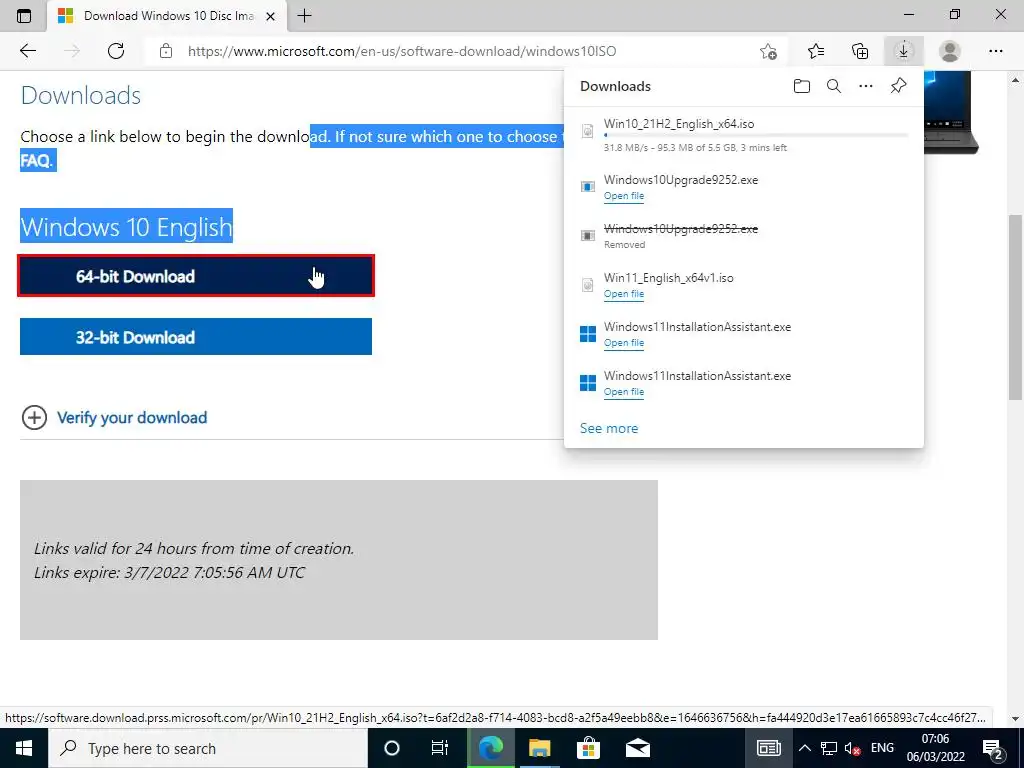View site information lock icon

(x=166, y=51)
